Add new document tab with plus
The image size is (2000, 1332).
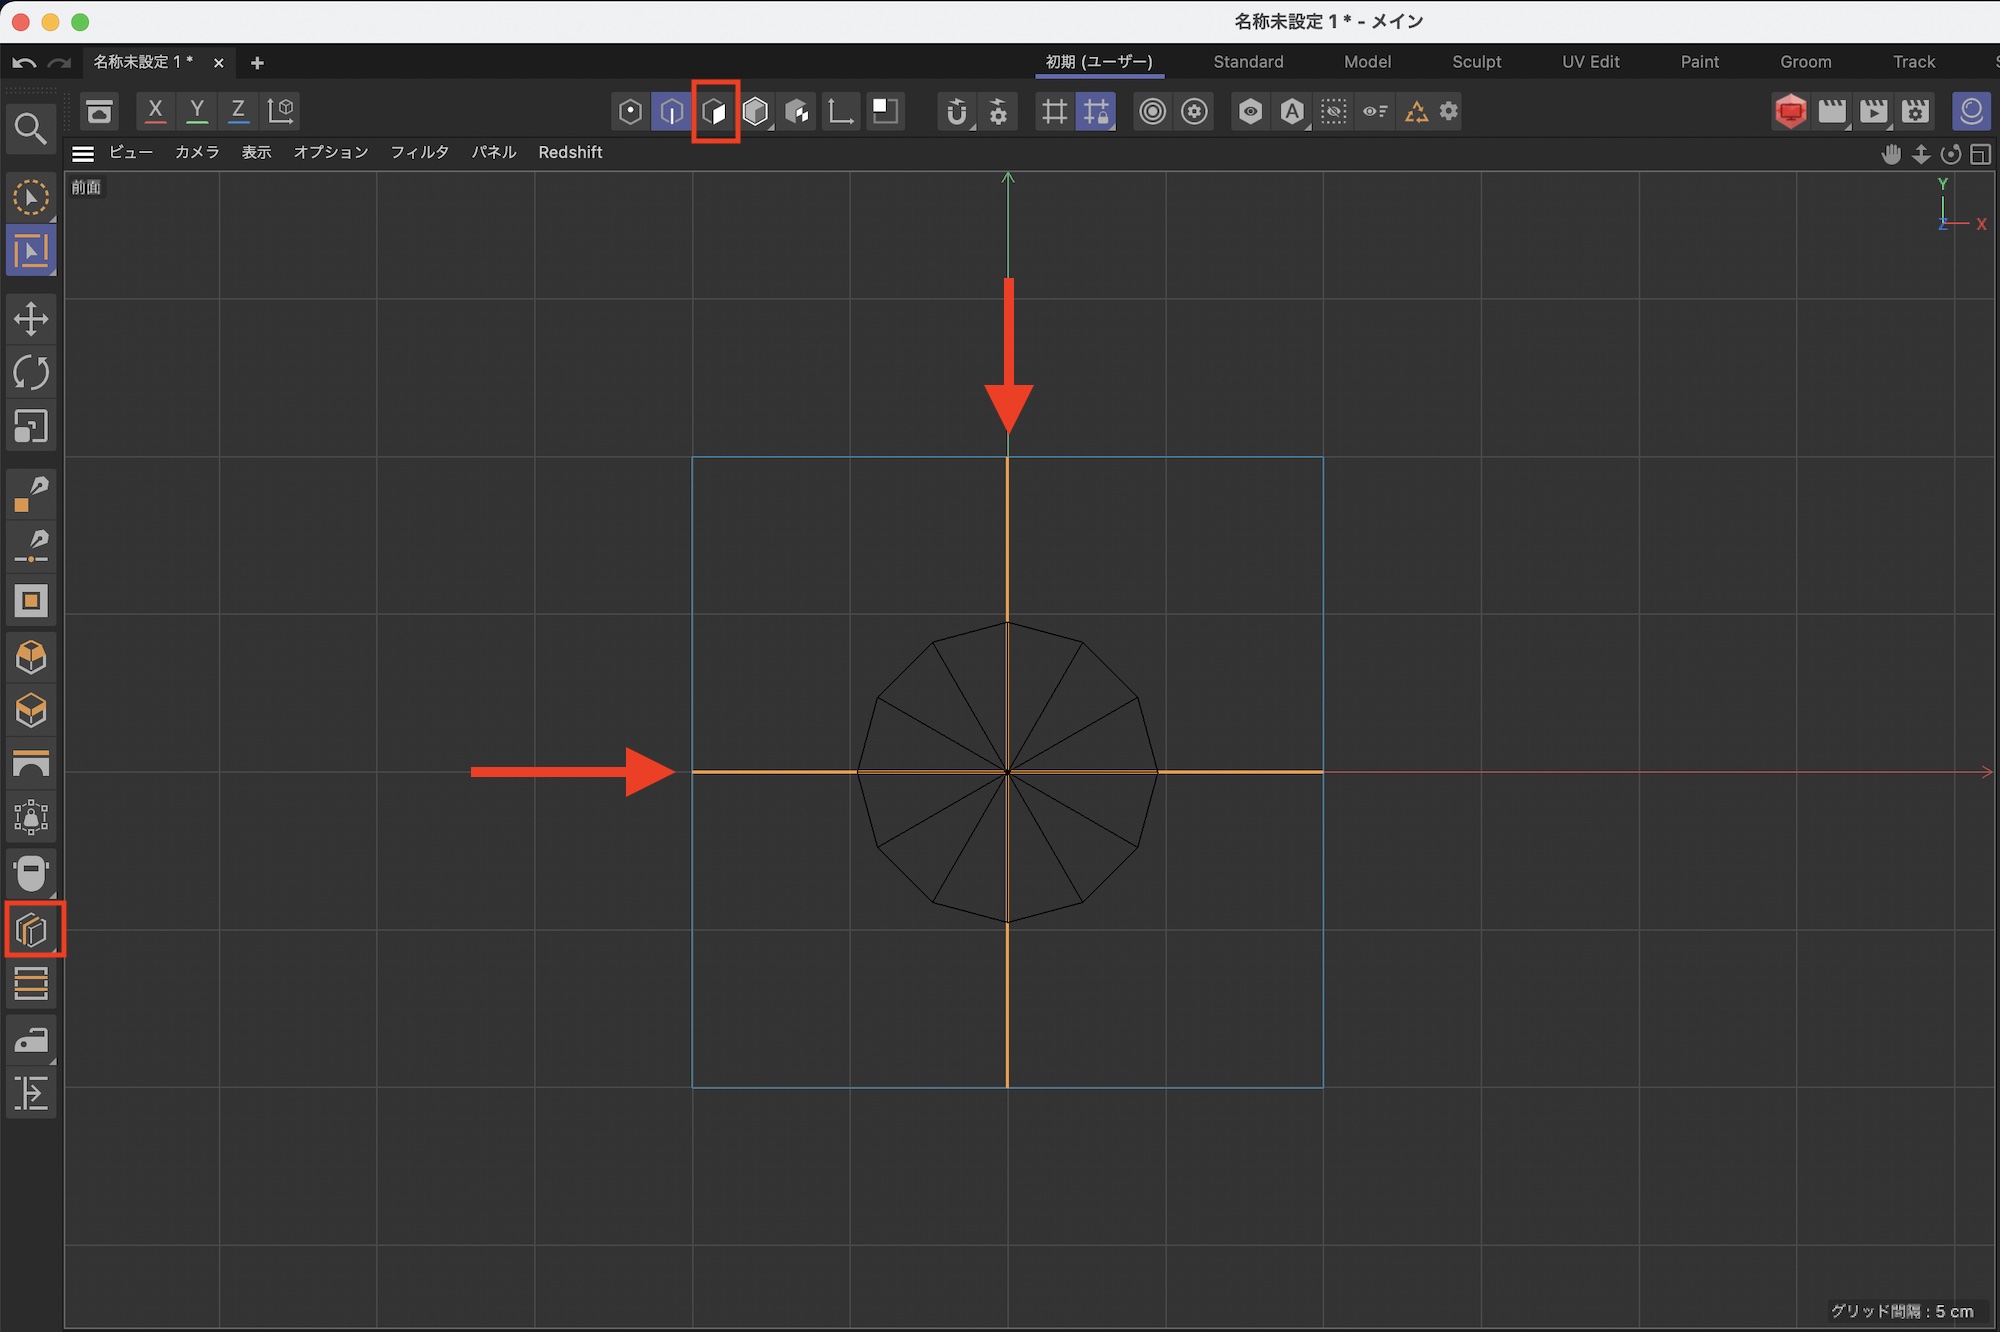[257, 63]
